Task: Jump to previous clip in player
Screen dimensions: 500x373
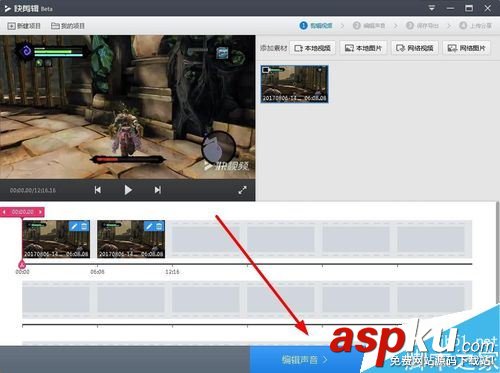Action: click(x=98, y=190)
